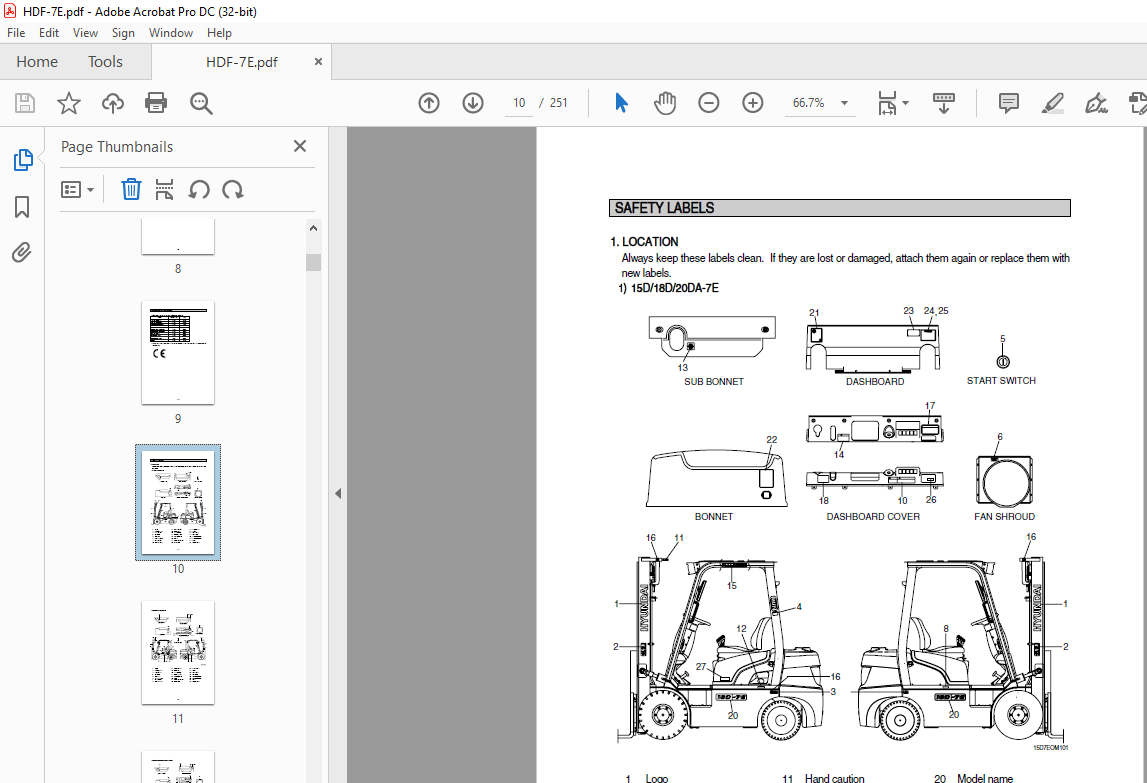Activate the Hand pan tool
Viewport: 1147px width, 783px height.
[x=665, y=103]
